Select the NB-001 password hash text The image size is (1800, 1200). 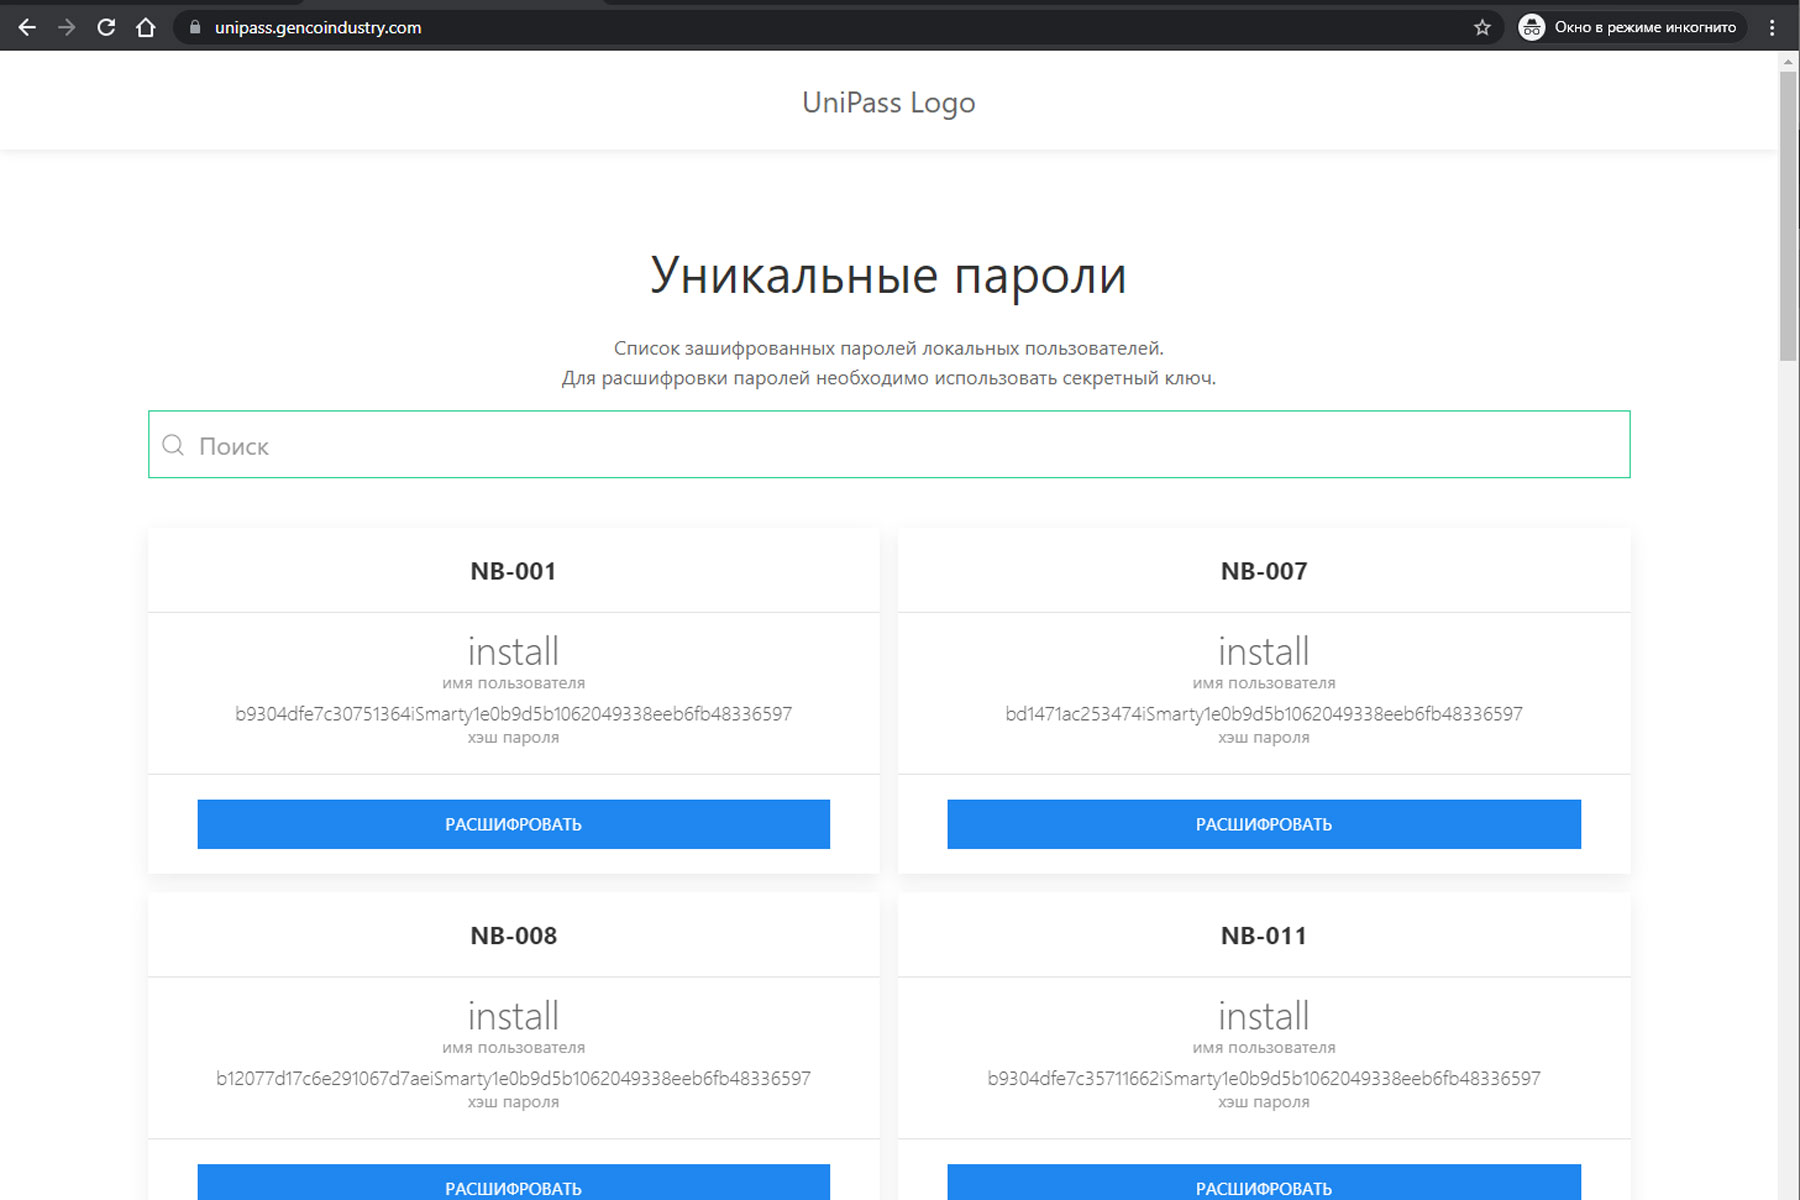click(x=513, y=714)
